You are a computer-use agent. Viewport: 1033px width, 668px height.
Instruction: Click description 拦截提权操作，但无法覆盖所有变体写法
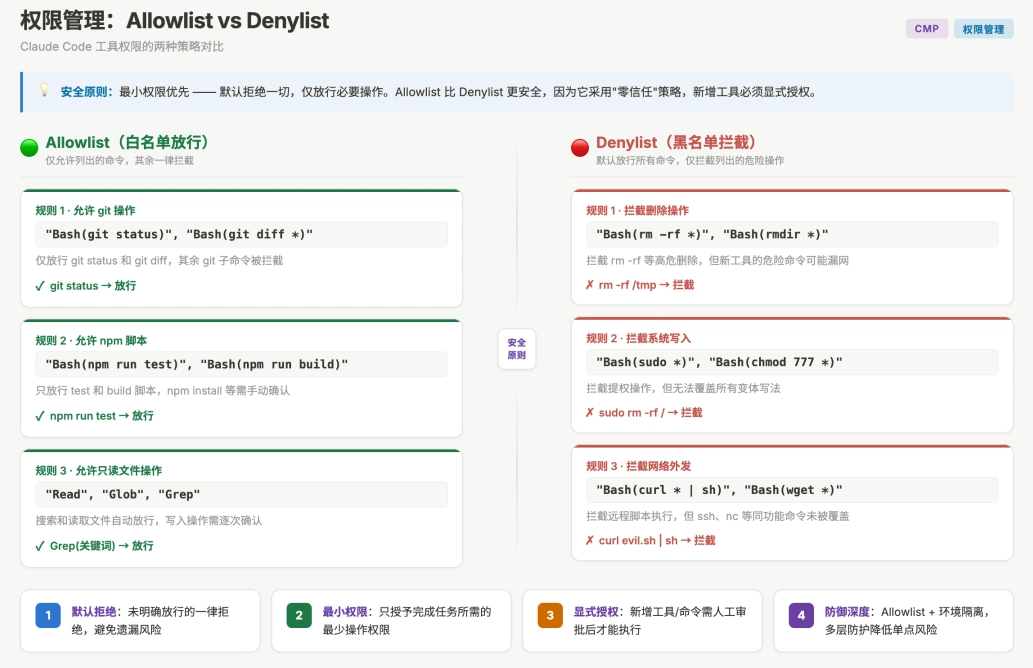coord(683,388)
